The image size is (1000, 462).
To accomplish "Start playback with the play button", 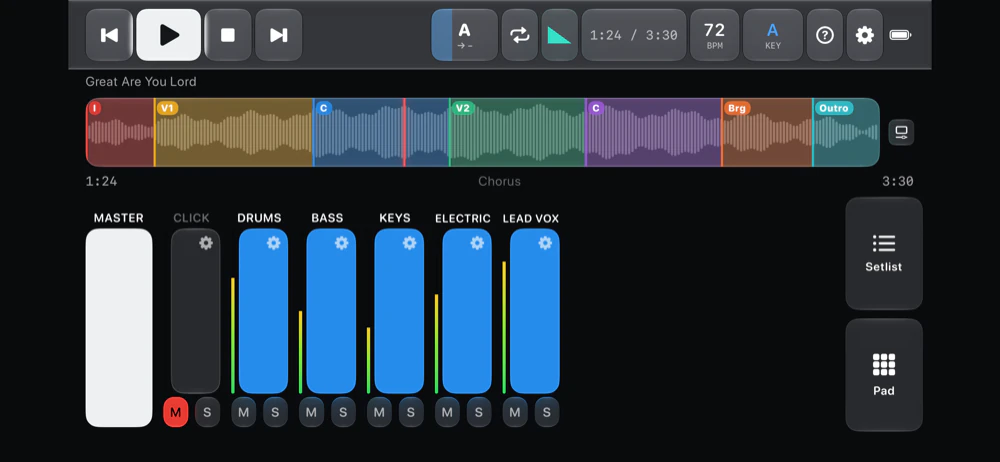I will coord(169,35).
